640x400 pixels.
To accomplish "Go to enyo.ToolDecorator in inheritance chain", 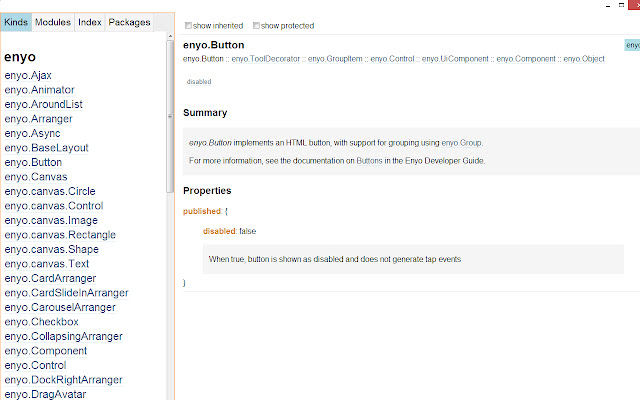I will pos(264,59).
